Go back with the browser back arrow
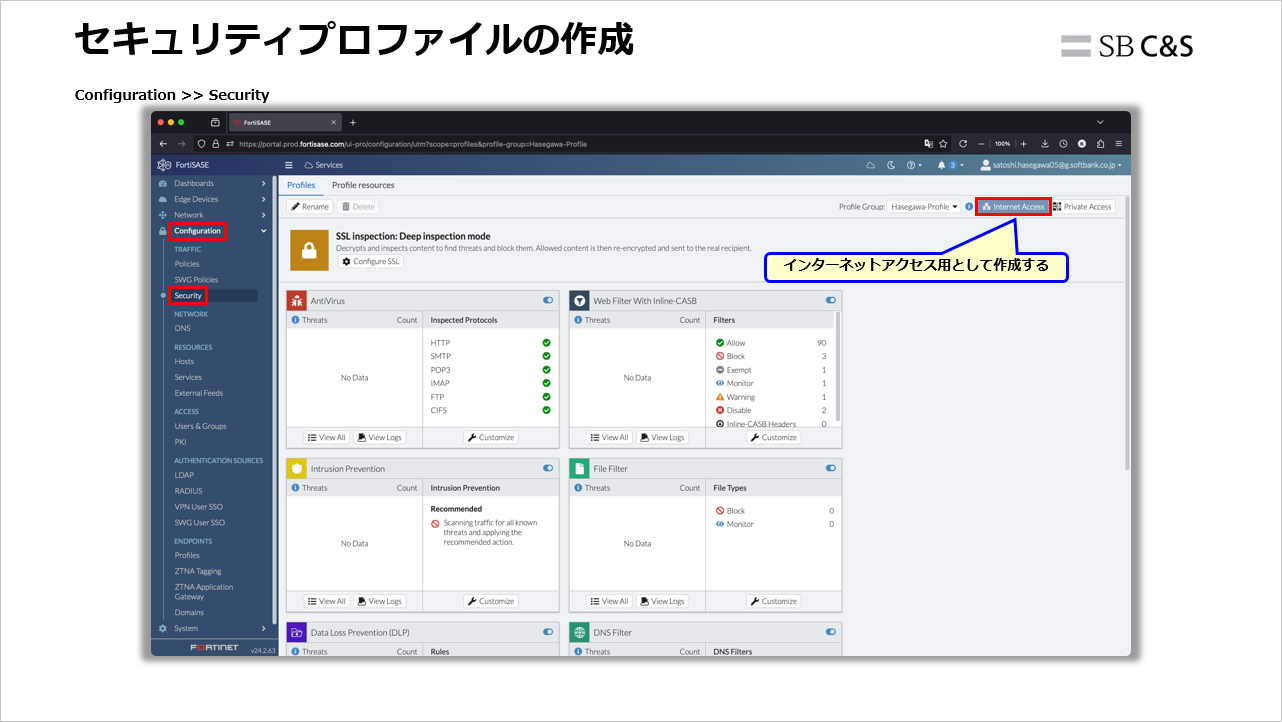The width and height of the screenshot is (1282, 722). point(164,144)
